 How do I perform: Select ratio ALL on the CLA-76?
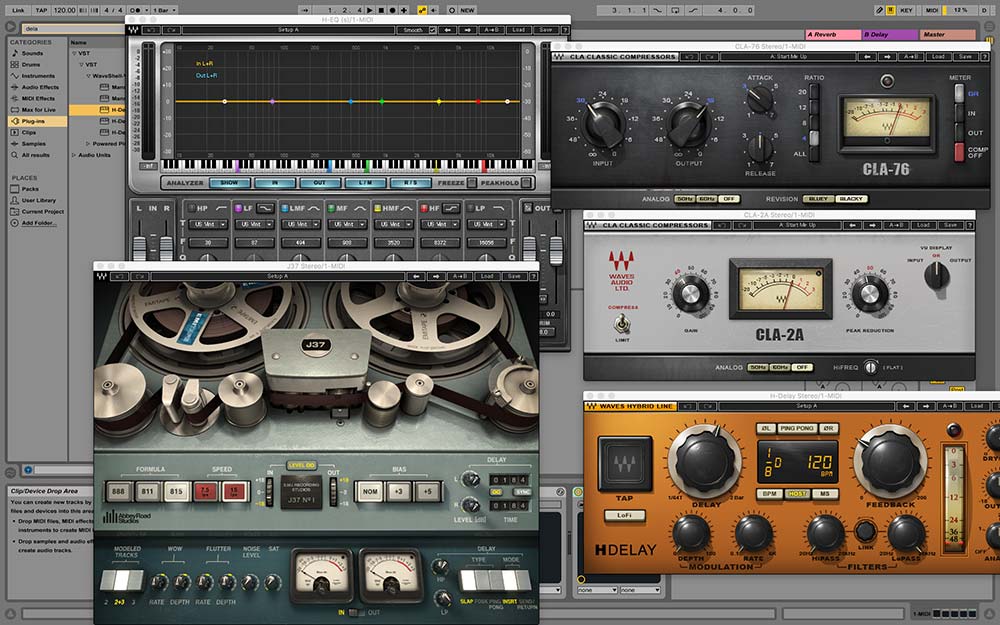(x=813, y=153)
